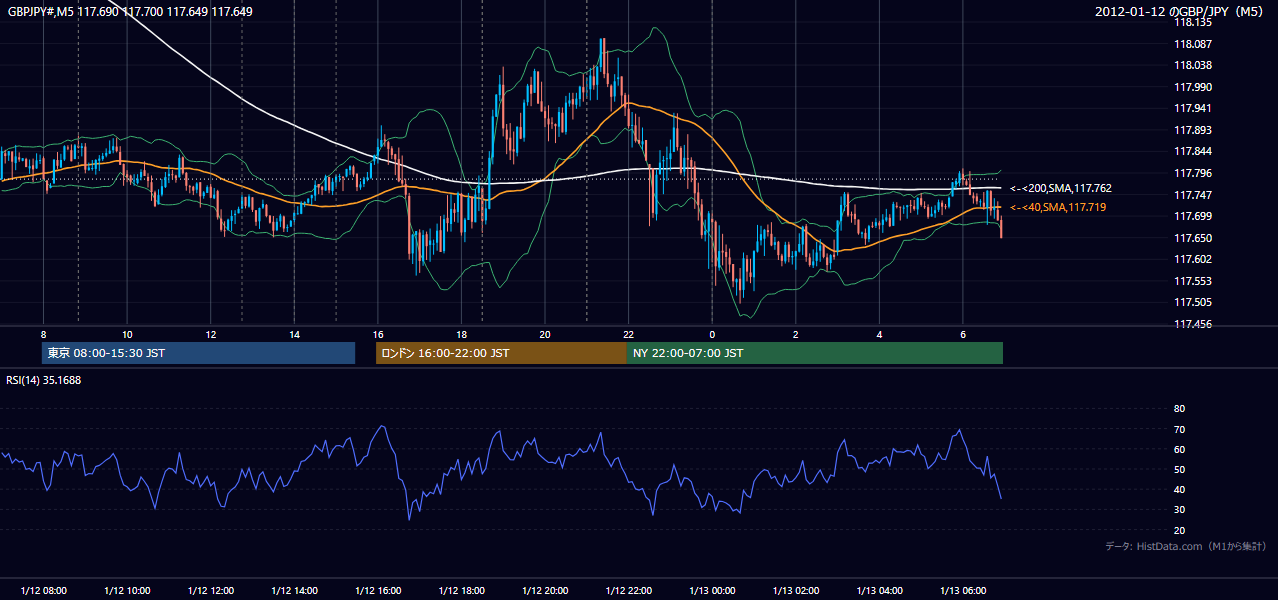Click the 1/13 06:00 bottom time label
Image resolution: width=1278 pixels, height=600 pixels.
[x=963, y=591]
